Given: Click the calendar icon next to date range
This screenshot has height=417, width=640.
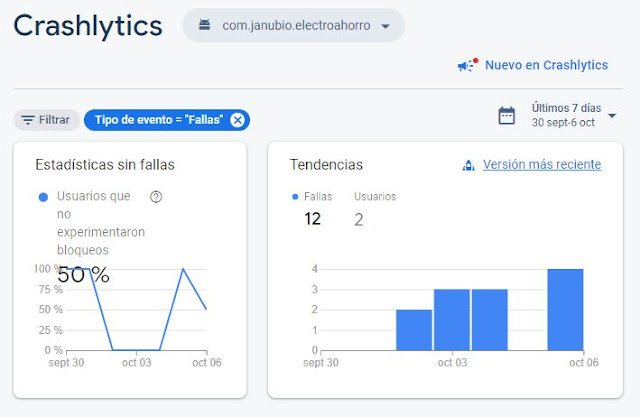Looking at the screenshot, I should click(x=507, y=115).
